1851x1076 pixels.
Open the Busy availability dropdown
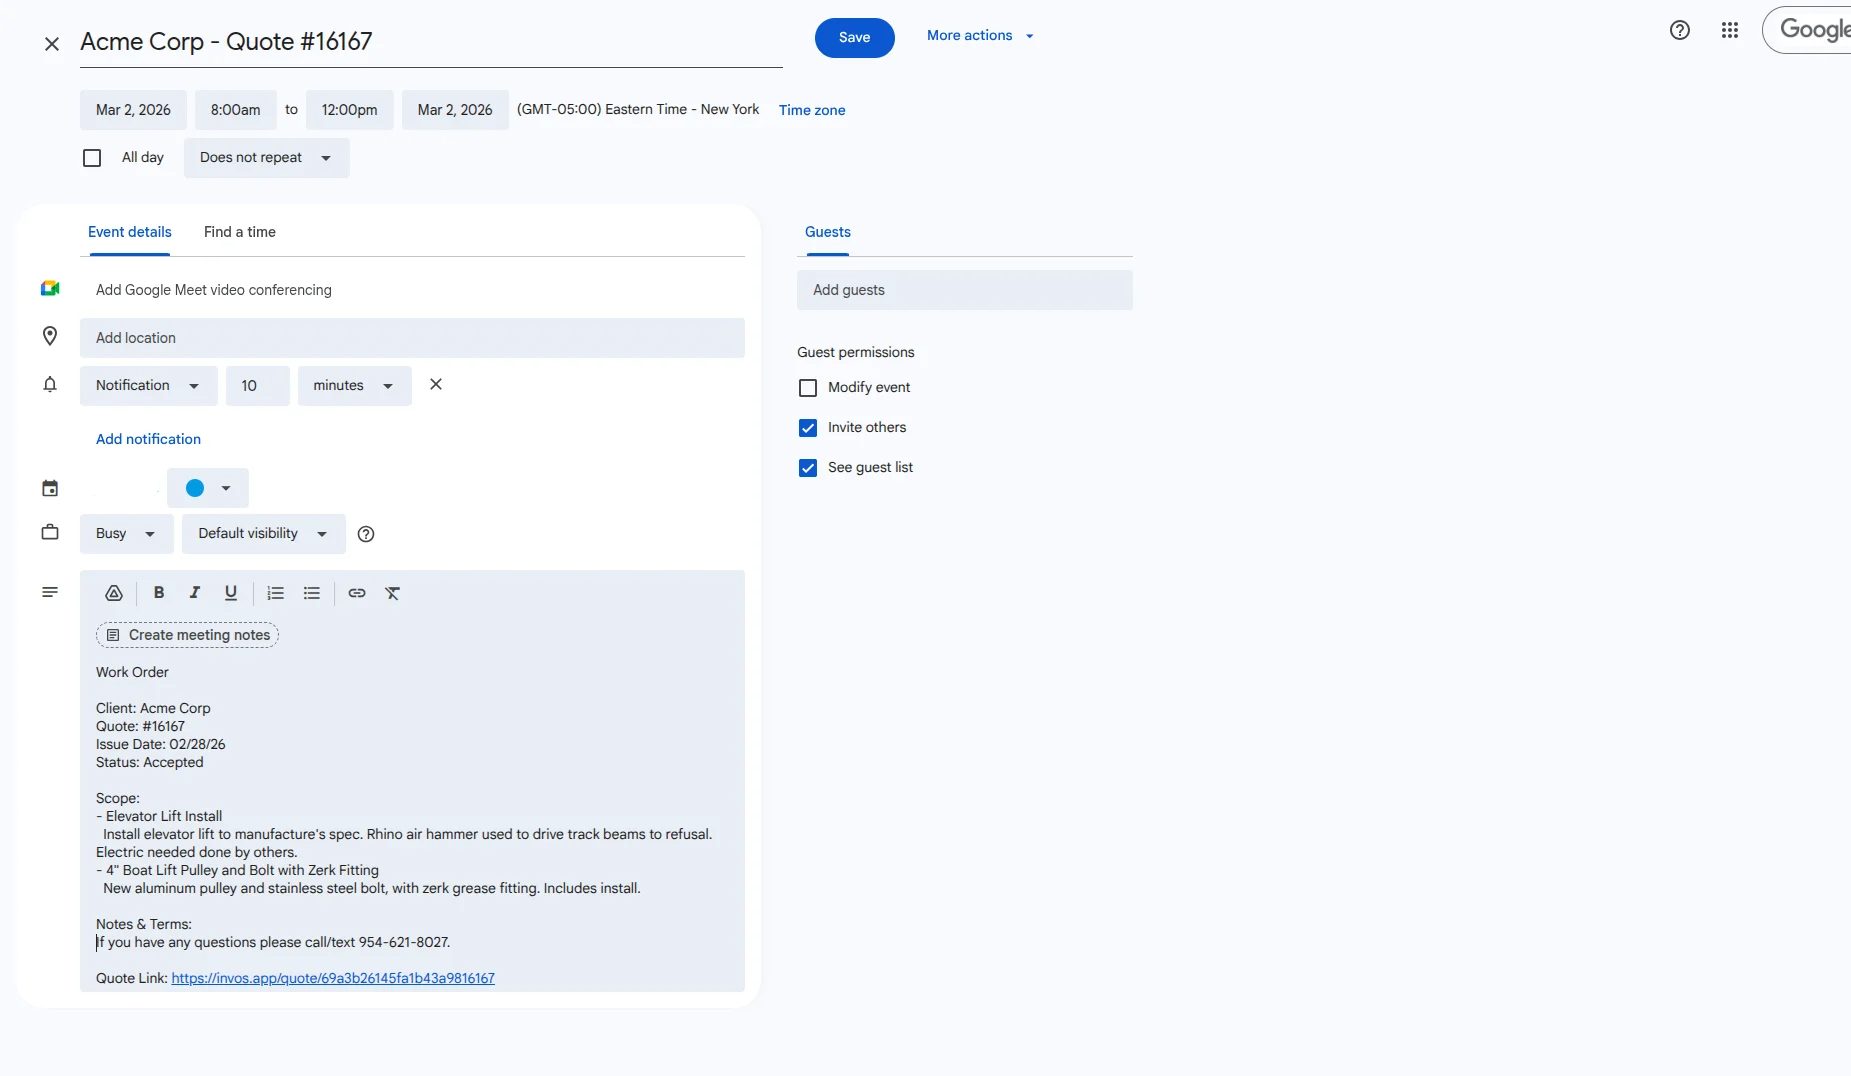[x=127, y=534]
